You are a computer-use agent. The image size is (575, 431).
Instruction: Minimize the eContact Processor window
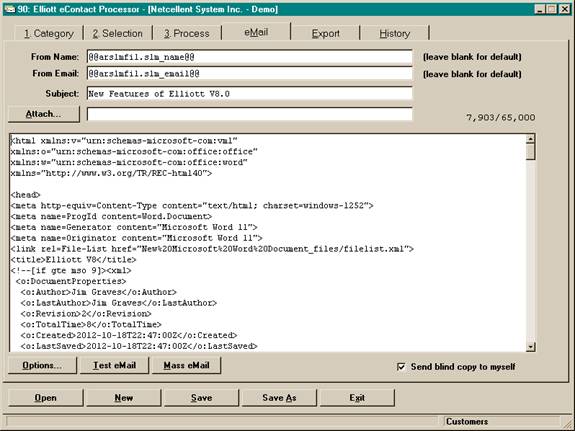pos(539,9)
